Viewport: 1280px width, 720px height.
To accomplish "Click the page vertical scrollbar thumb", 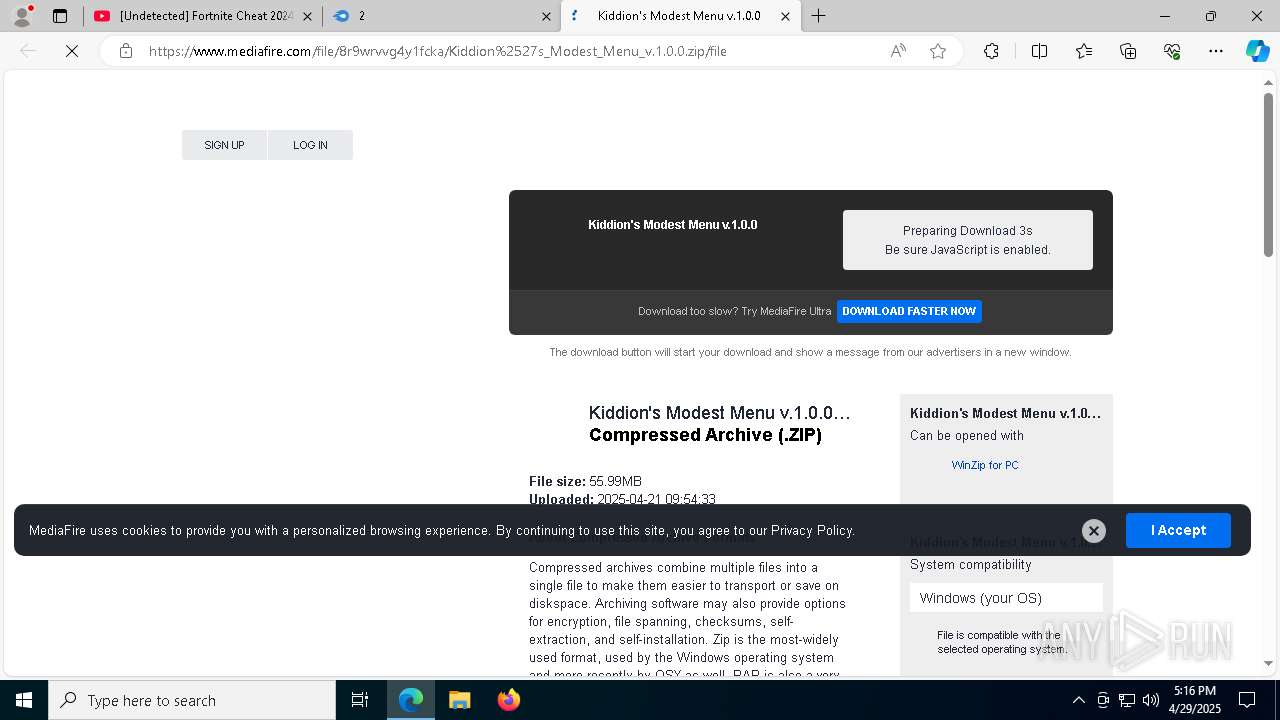I will pos(1269,175).
